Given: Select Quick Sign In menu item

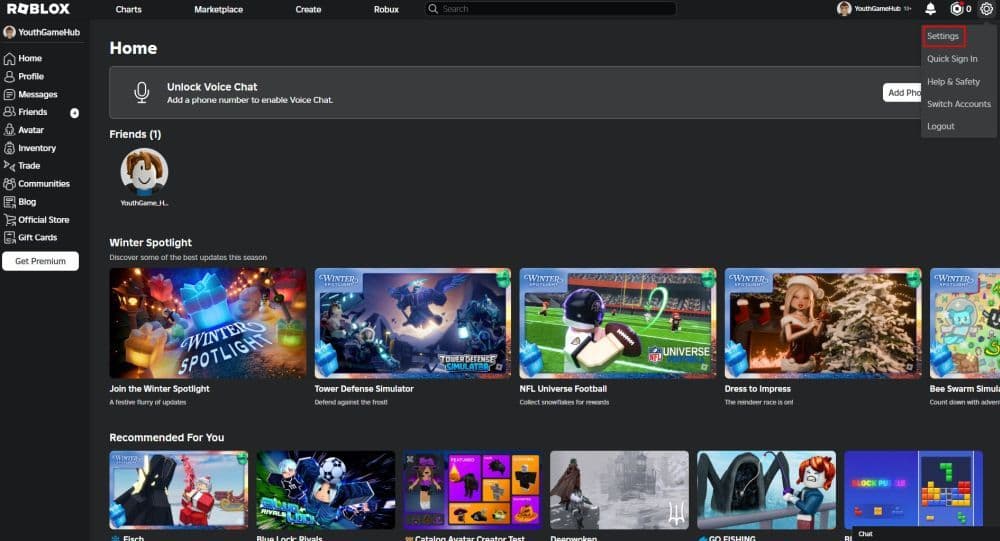Looking at the screenshot, I should coord(952,59).
